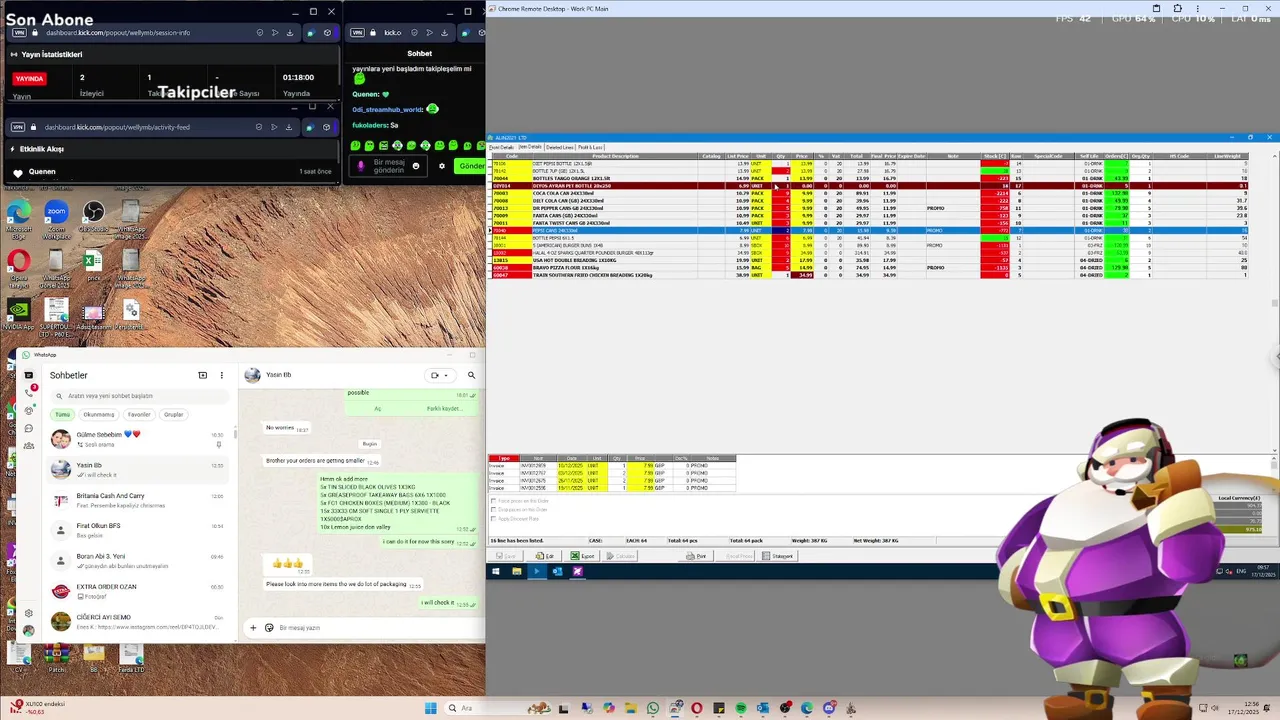Image resolution: width=1280 pixels, height=720 pixels.
Task: Open WhatsApp icon on local taskbar
Action: click(653, 708)
